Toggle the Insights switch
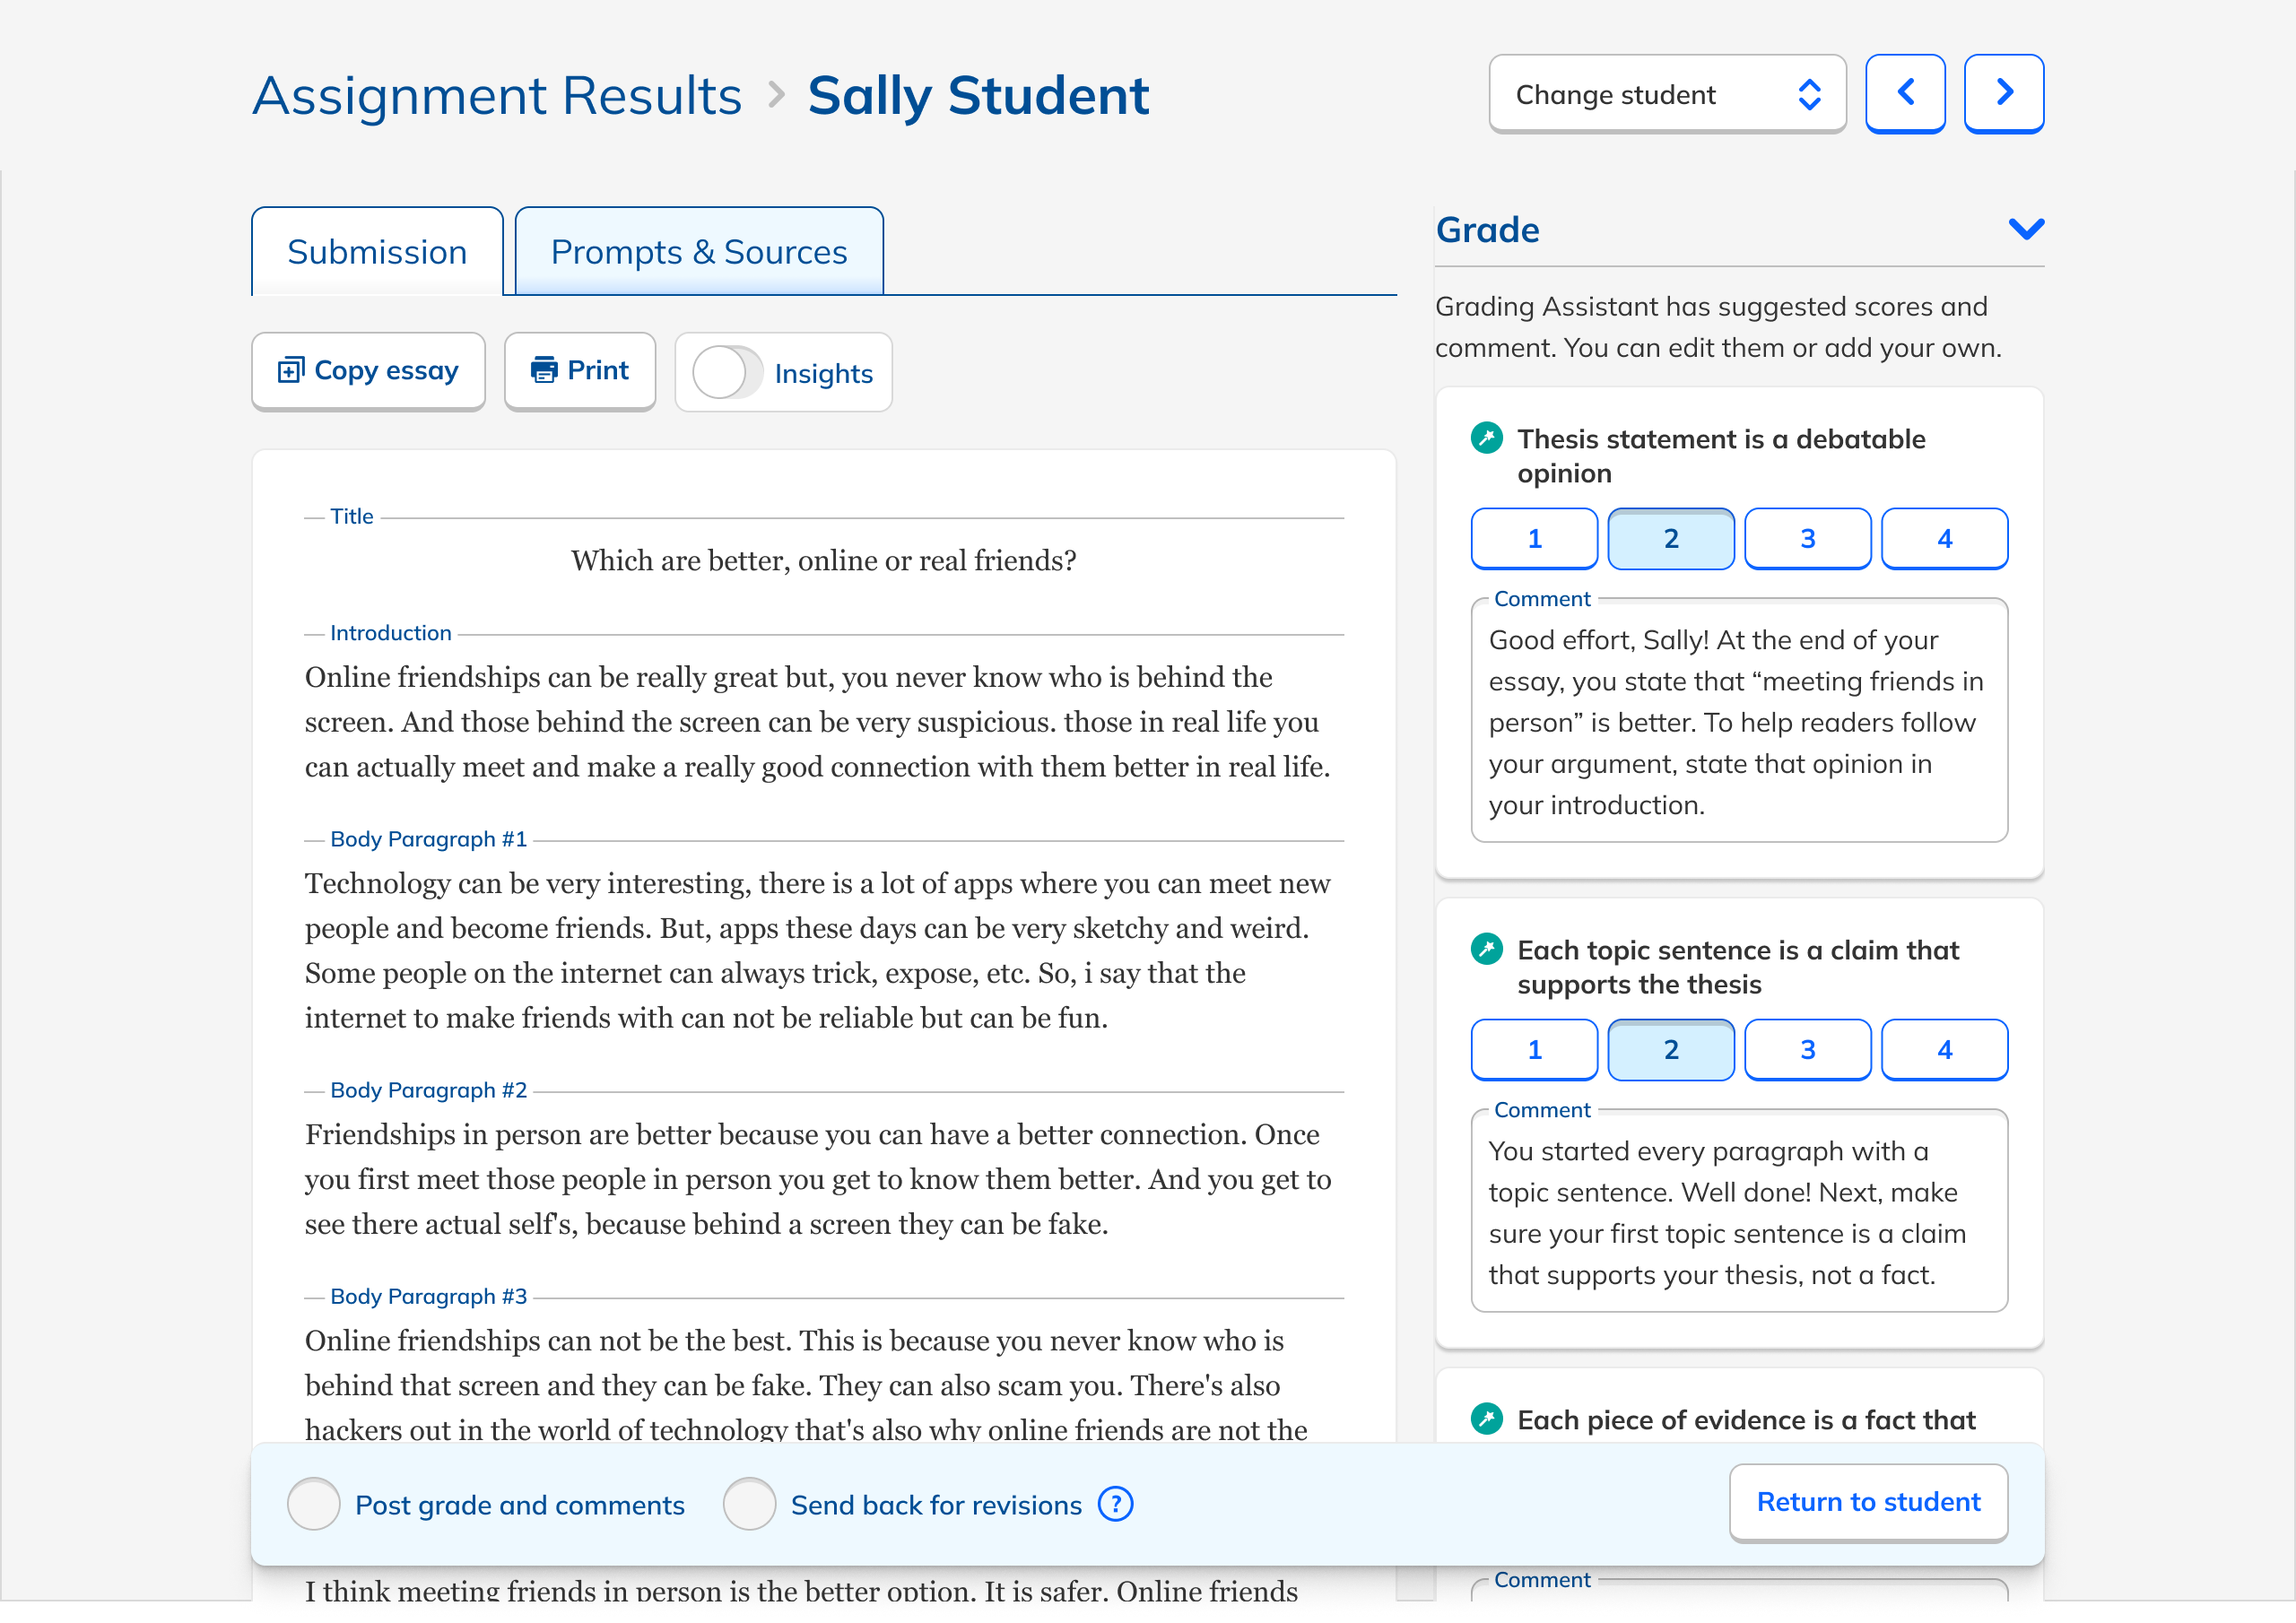The image size is (2296, 1623). [x=728, y=373]
